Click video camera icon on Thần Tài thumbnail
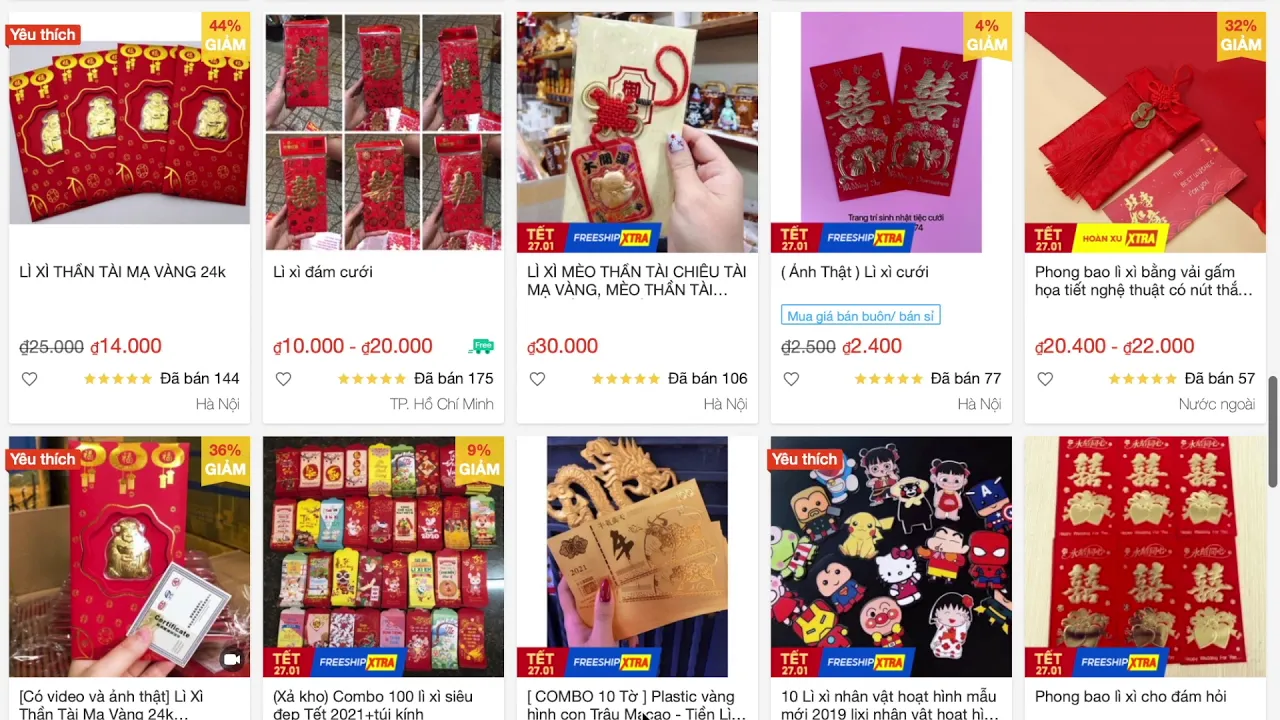This screenshot has width=1280, height=720. coord(232,660)
